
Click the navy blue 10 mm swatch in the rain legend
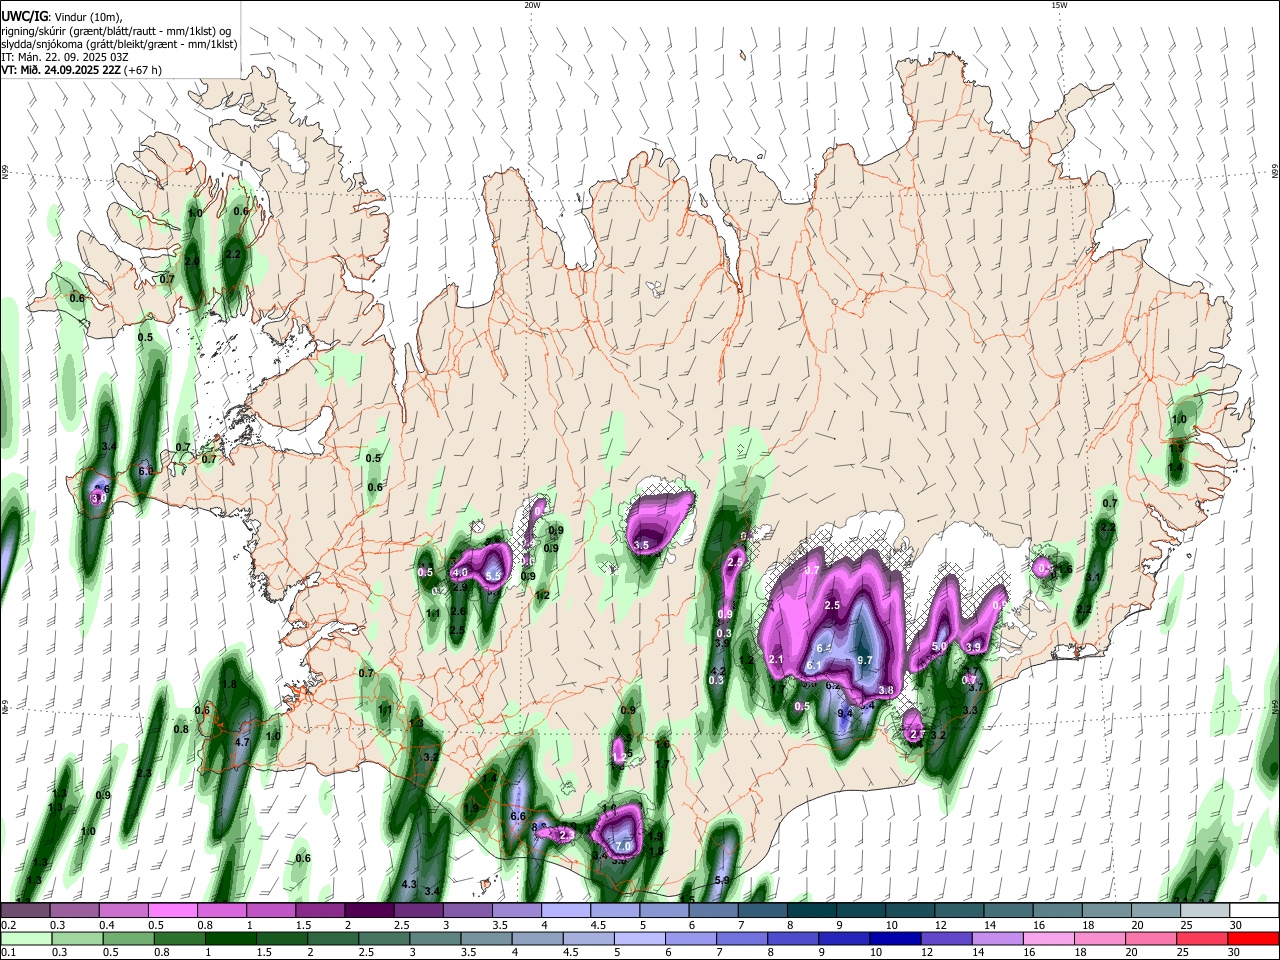click(895, 939)
